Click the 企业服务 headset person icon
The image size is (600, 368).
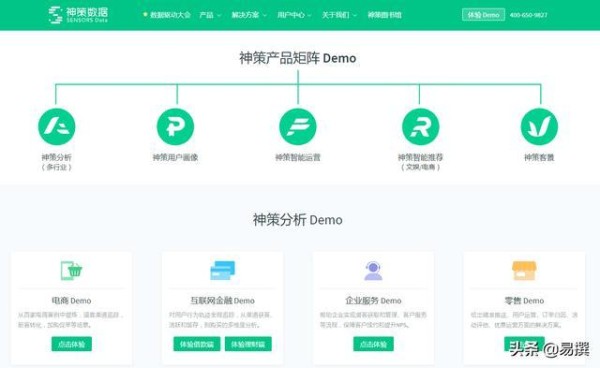pyautogui.click(x=373, y=270)
